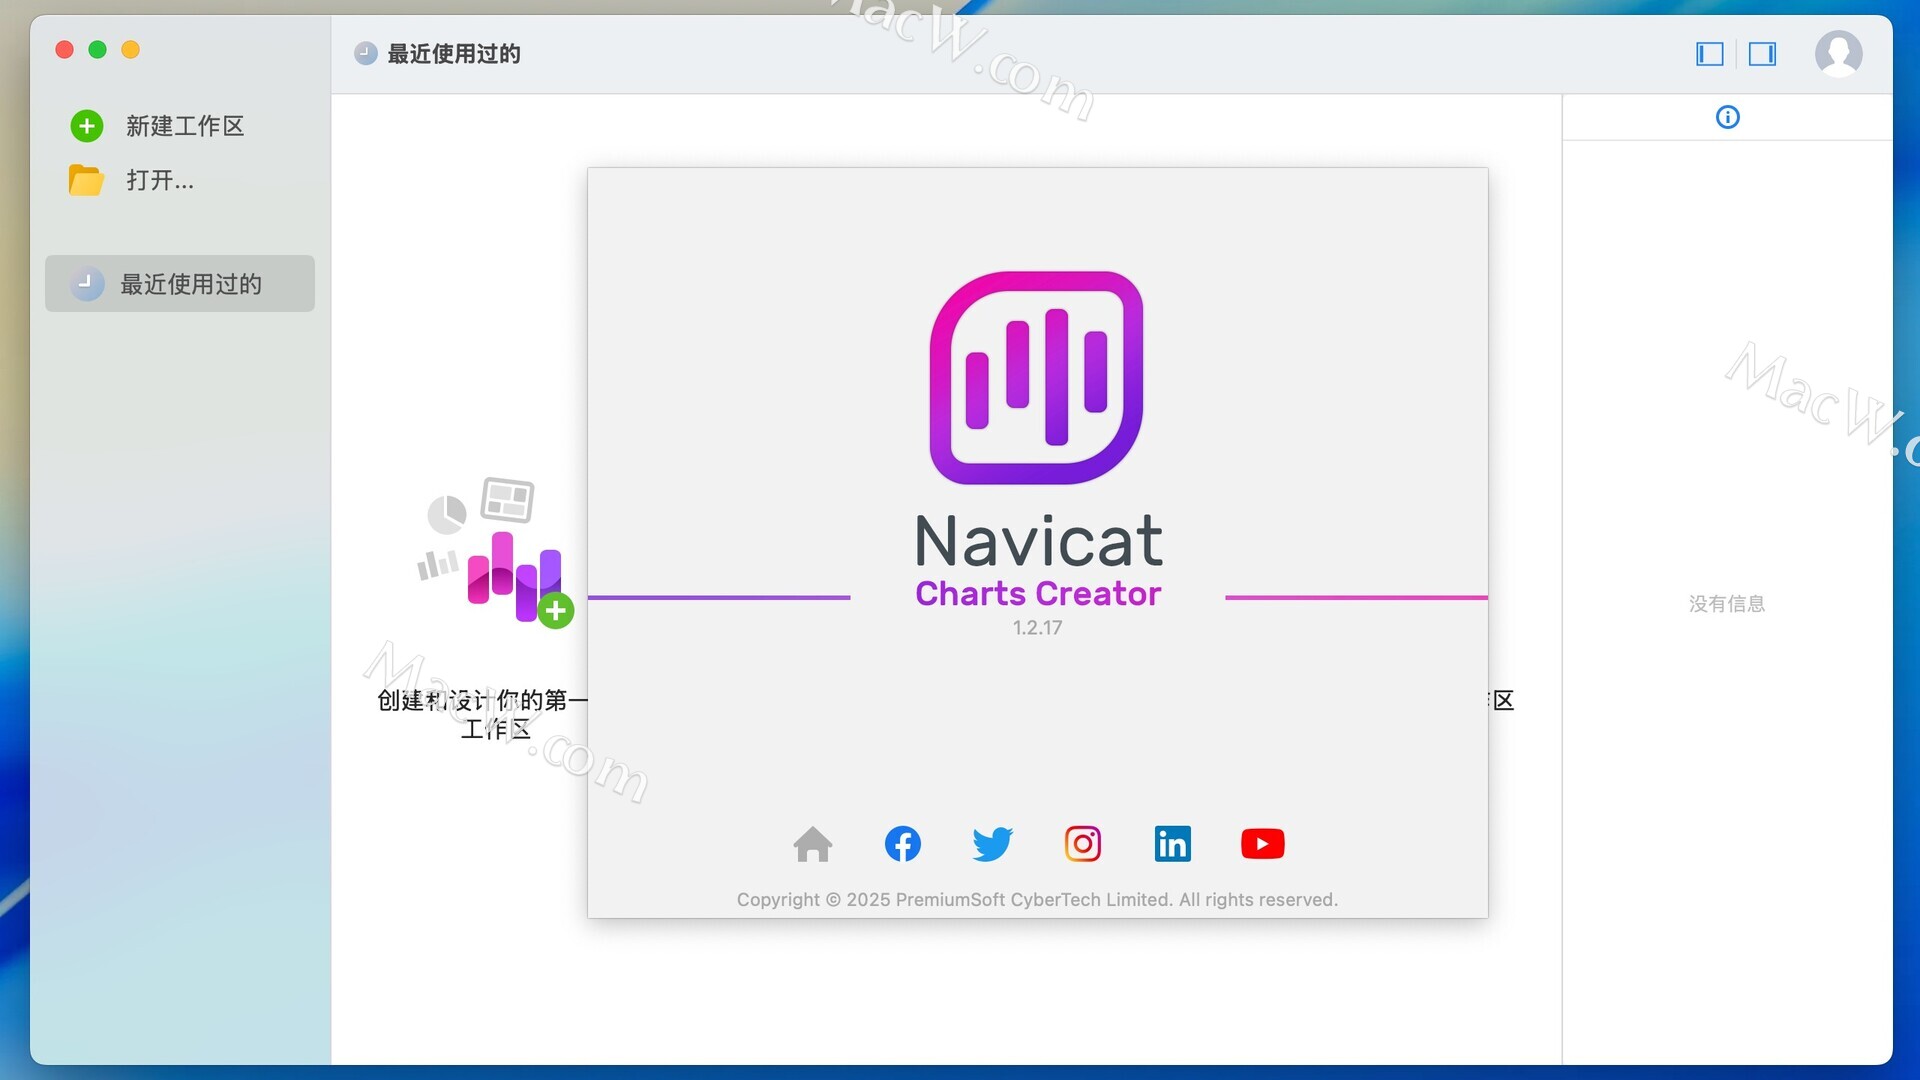Screen dimensions: 1920x1080
Task: Click the New Workspace text label
Action: [185, 126]
